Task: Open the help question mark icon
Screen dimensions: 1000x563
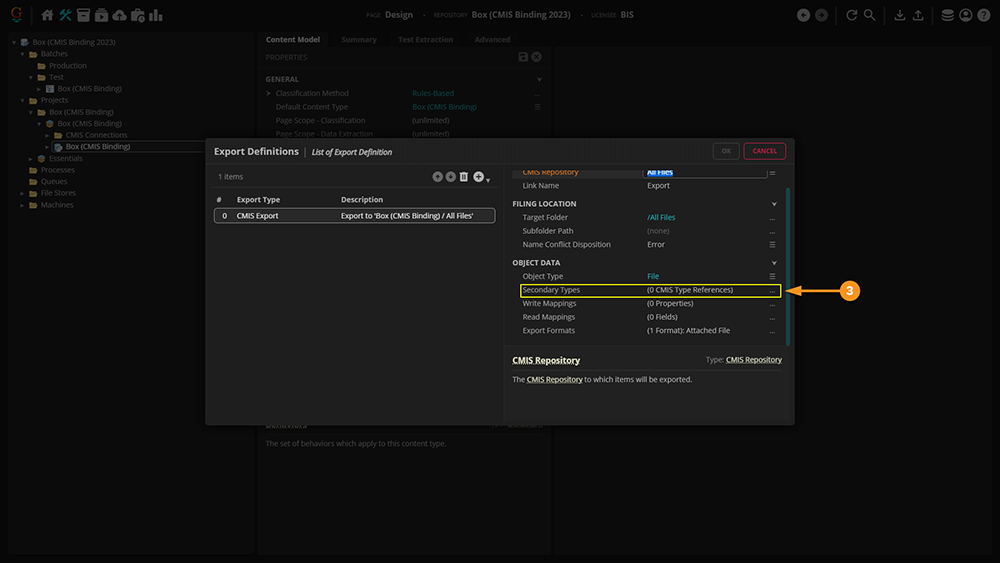Action: [x=983, y=15]
